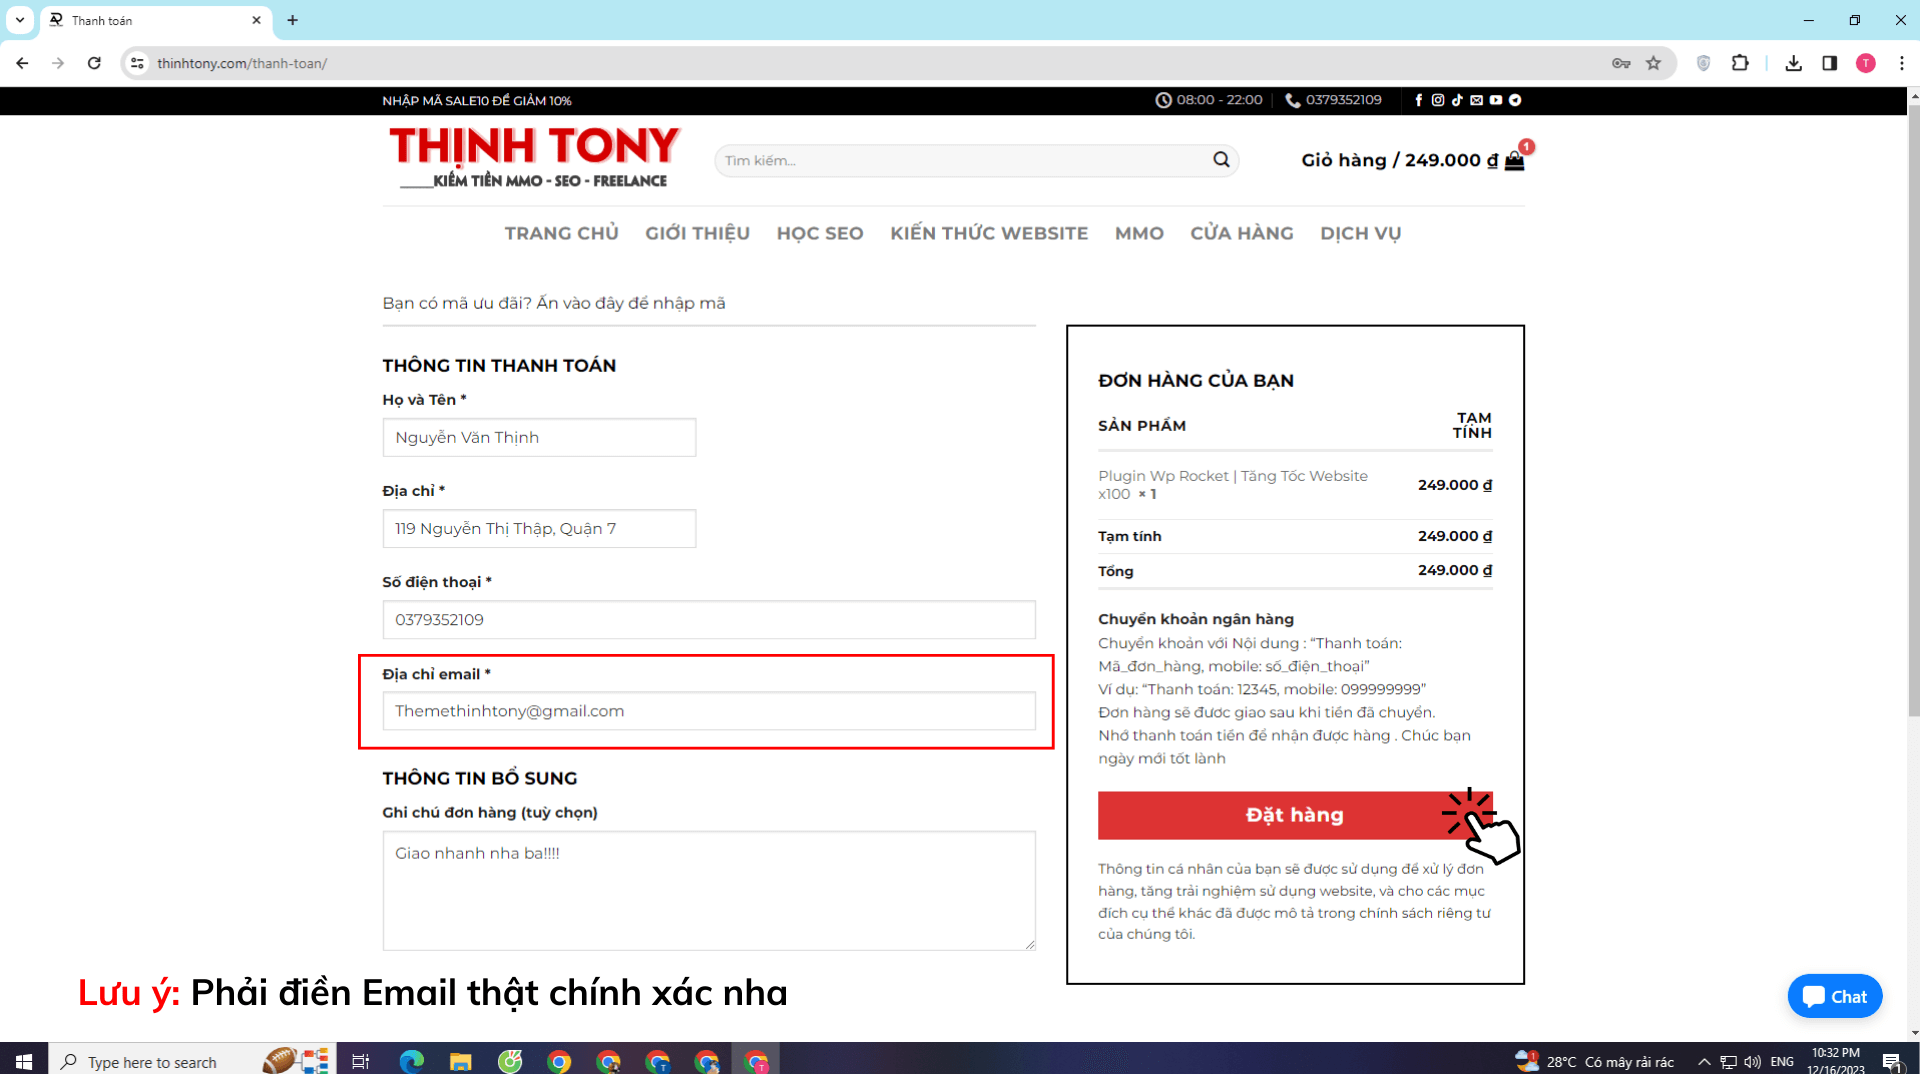1920x1080 pixels.
Task: Click the bookmark star in the address bar
Action: 1654,62
